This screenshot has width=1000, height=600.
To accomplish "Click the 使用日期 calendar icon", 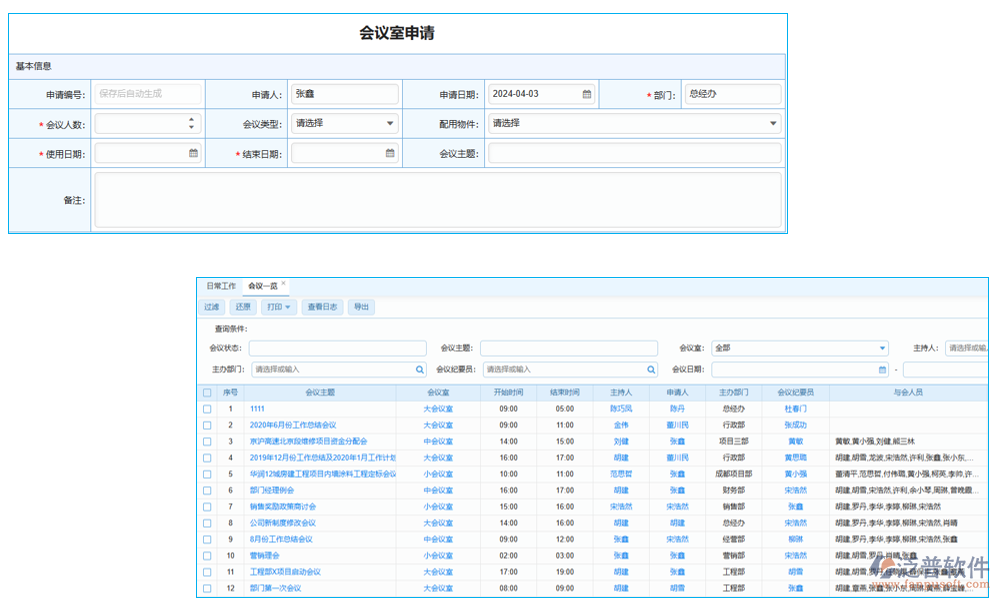I will [192, 154].
